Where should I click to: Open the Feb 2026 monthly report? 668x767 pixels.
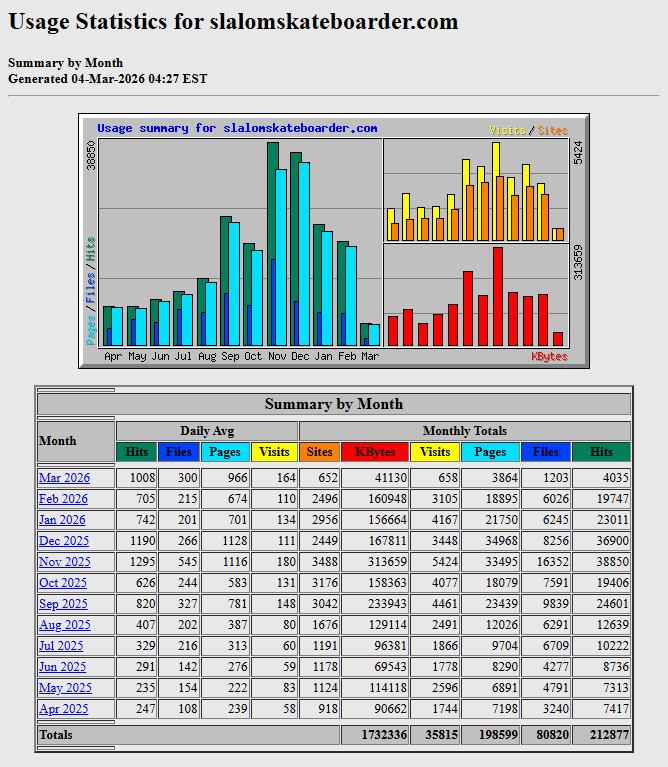pos(63,499)
